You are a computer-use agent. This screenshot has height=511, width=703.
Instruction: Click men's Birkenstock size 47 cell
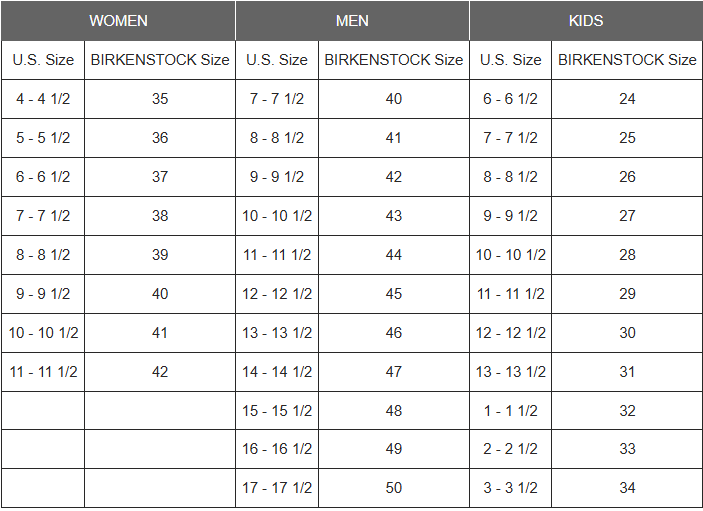click(394, 372)
